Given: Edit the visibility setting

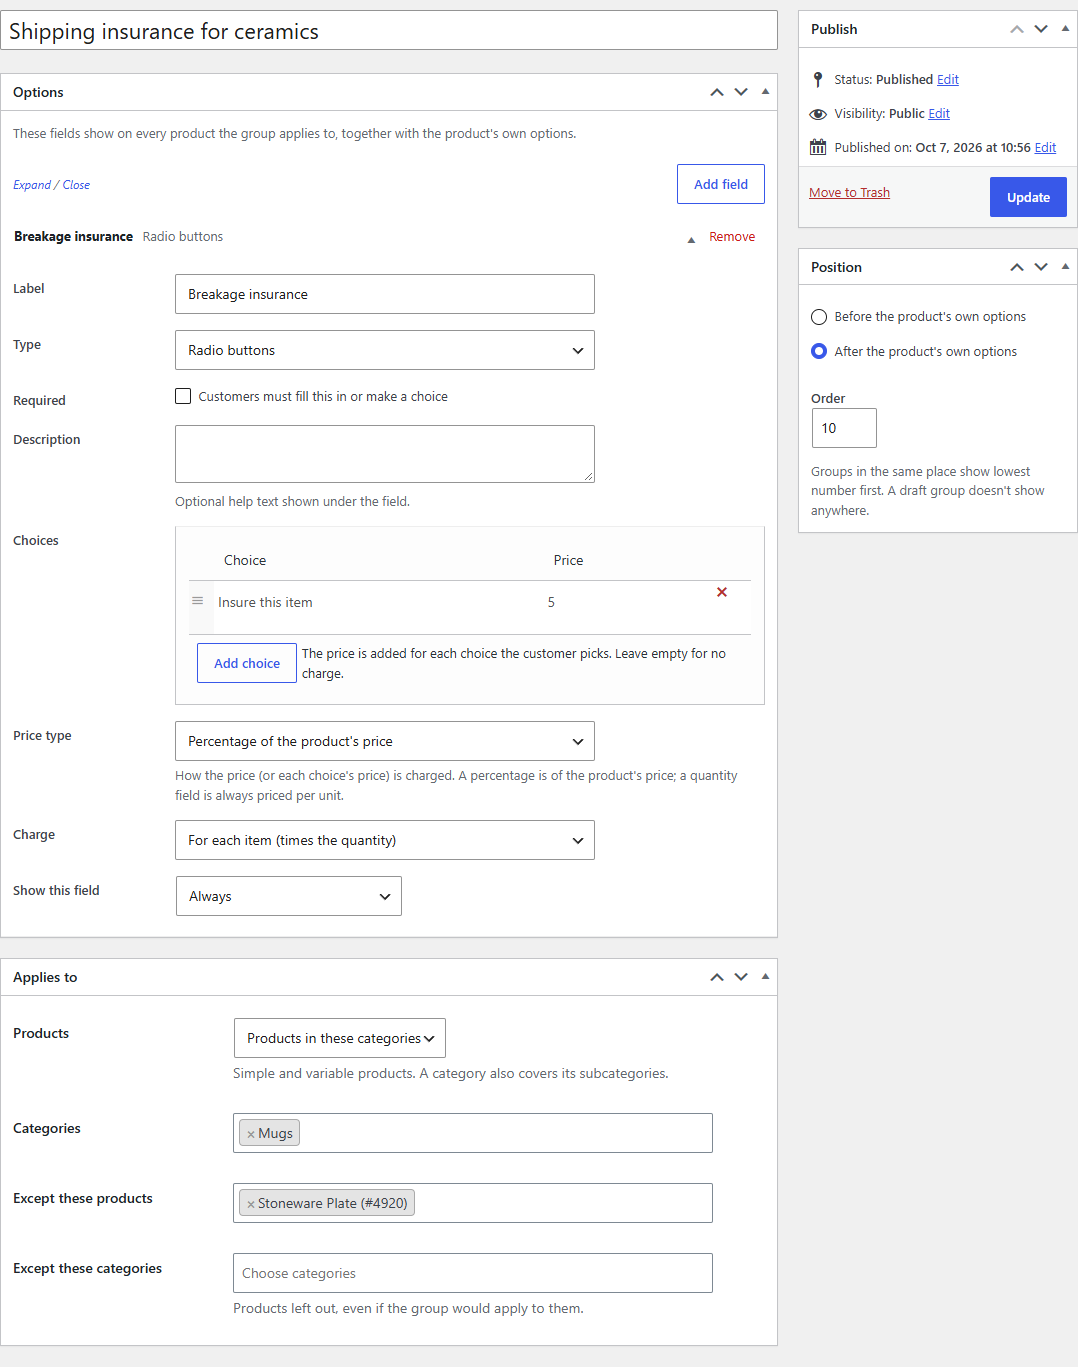Looking at the screenshot, I should pos(939,114).
